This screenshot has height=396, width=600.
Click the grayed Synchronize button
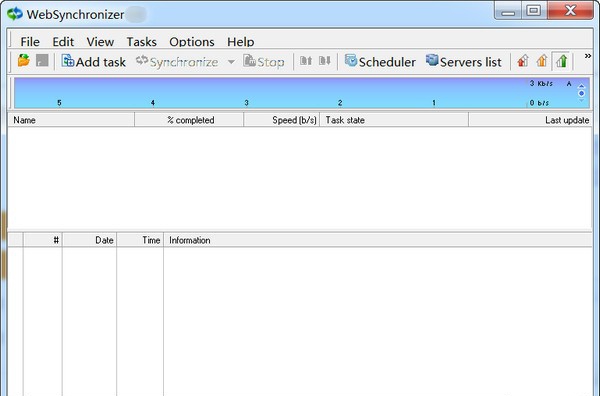tap(177, 62)
